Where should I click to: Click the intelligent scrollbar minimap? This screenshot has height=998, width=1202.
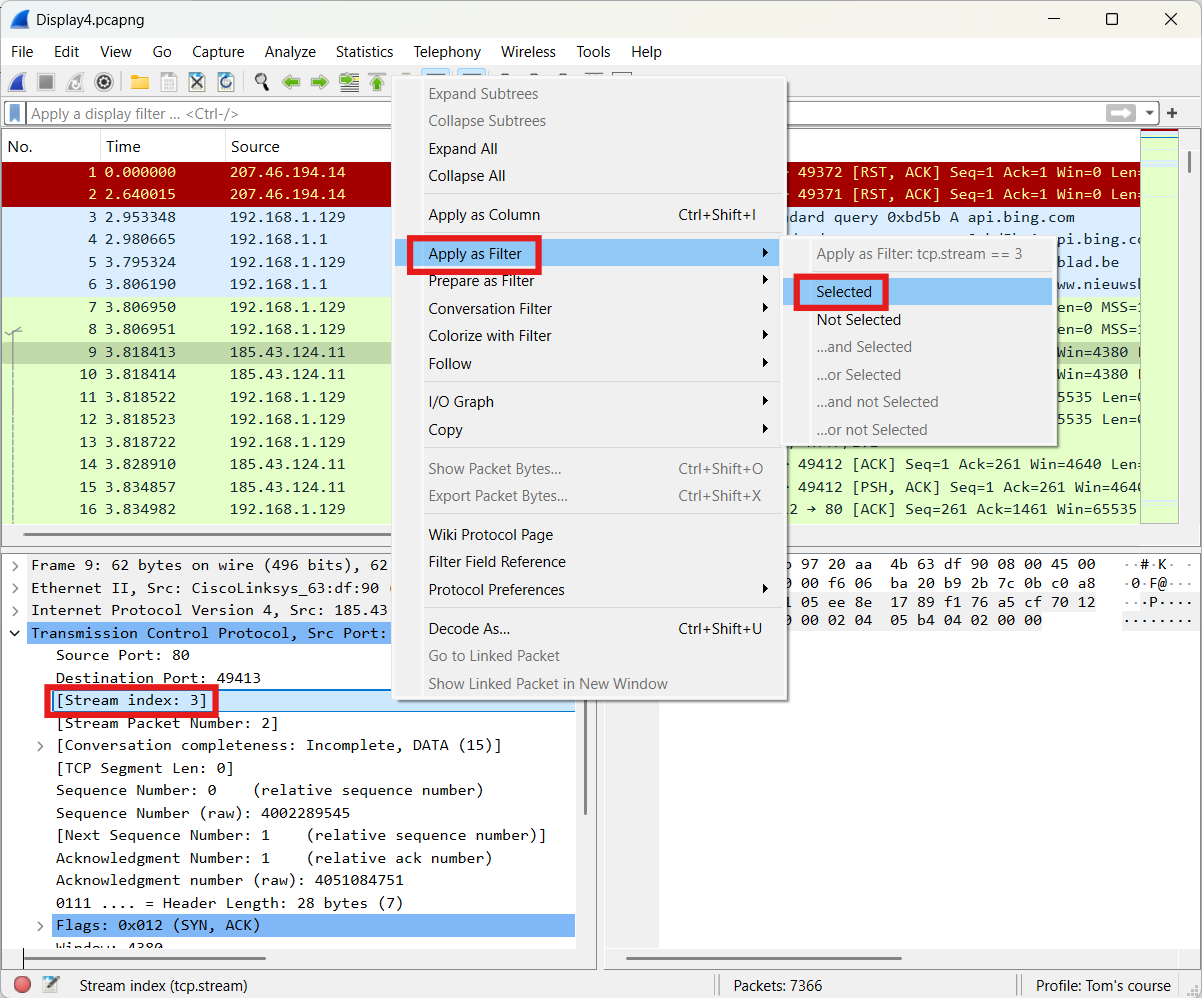[x=1159, y=326]
